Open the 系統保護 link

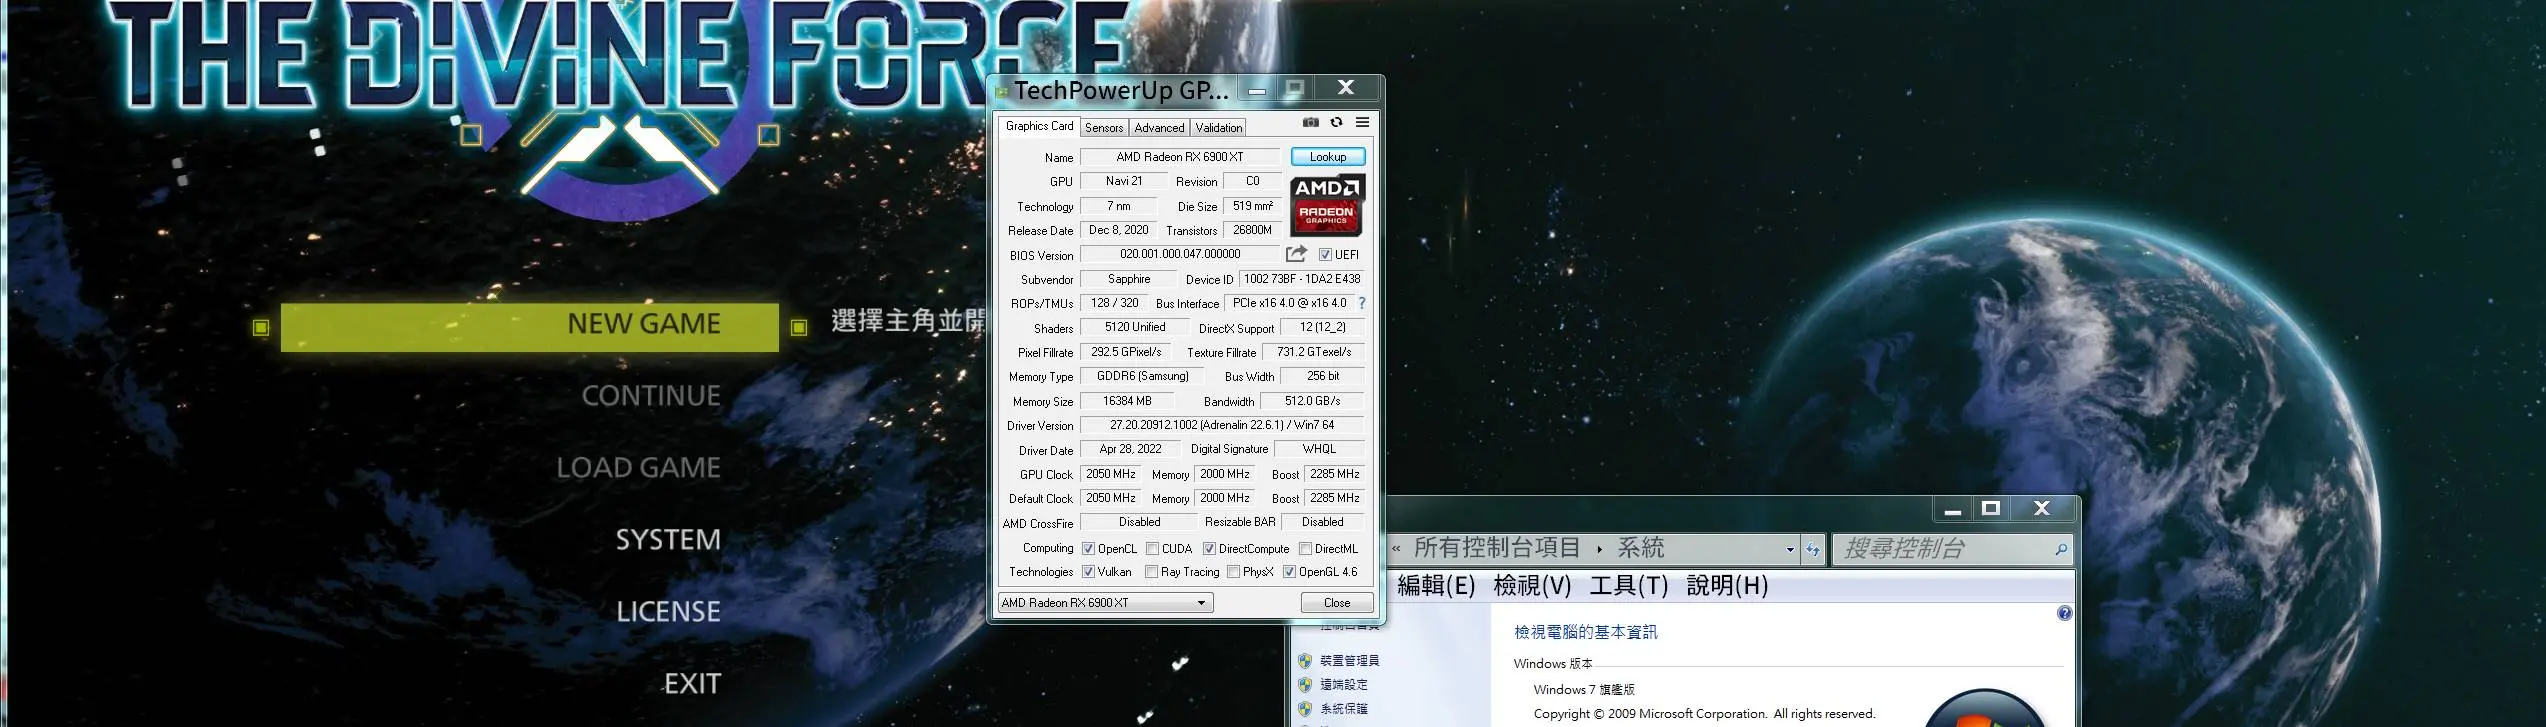pyautogui.click(x=1343, y=709)
